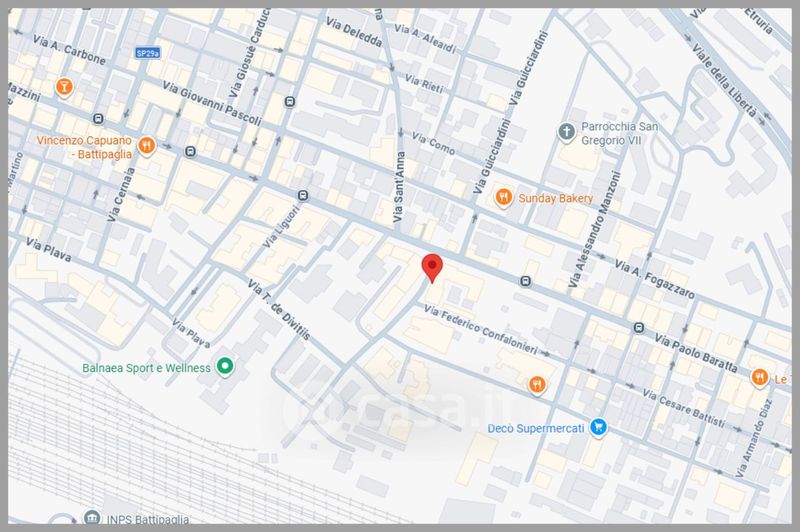The image size is (800, 532).
Task: Click the red location pin marker
Action: [x=431, y=268]
